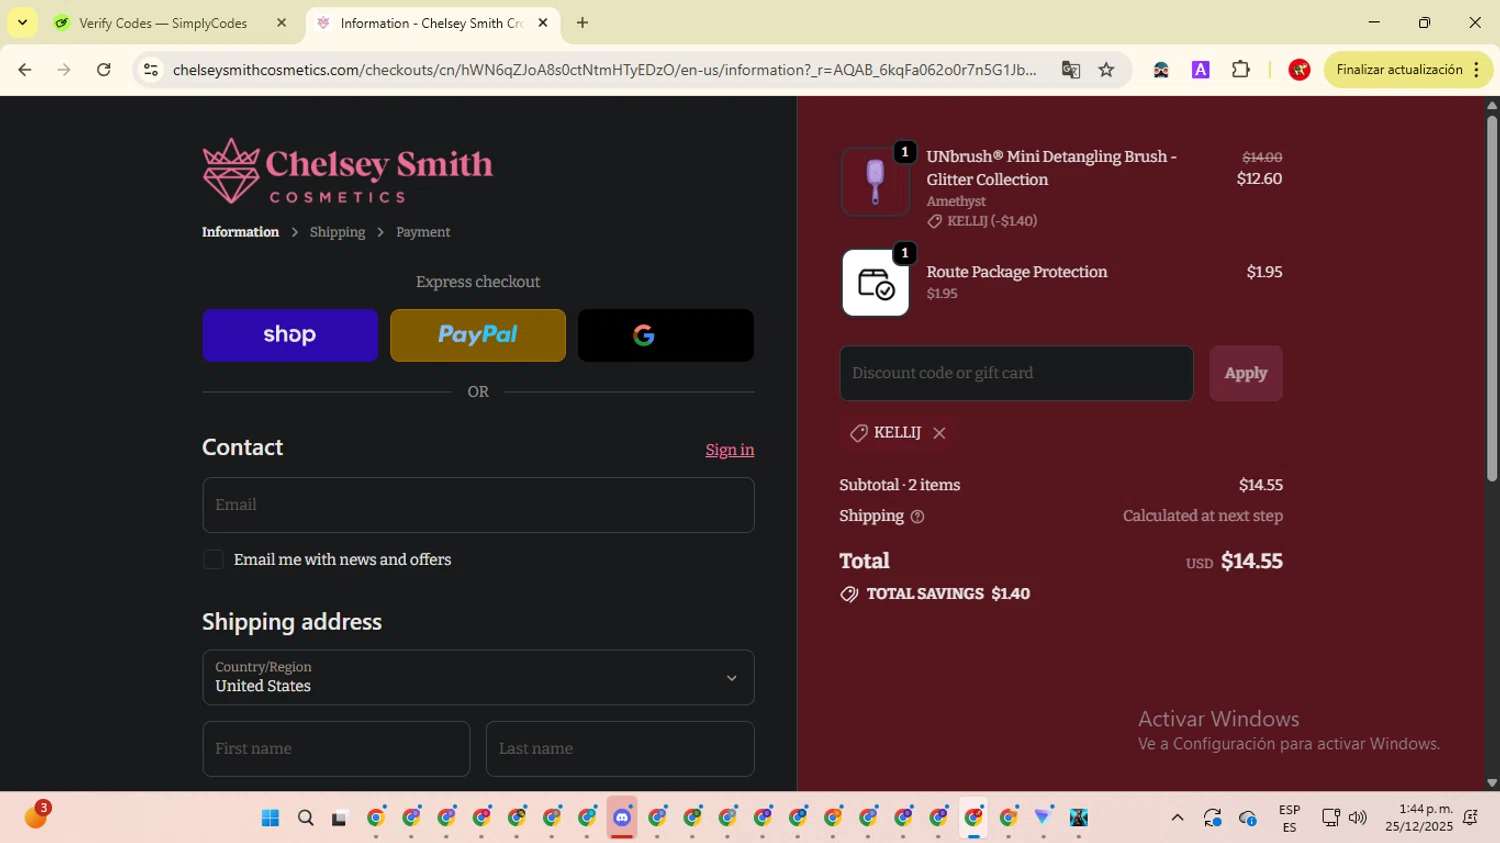Open the notifications bell in tray
1500x843 pixels.
1470,818
